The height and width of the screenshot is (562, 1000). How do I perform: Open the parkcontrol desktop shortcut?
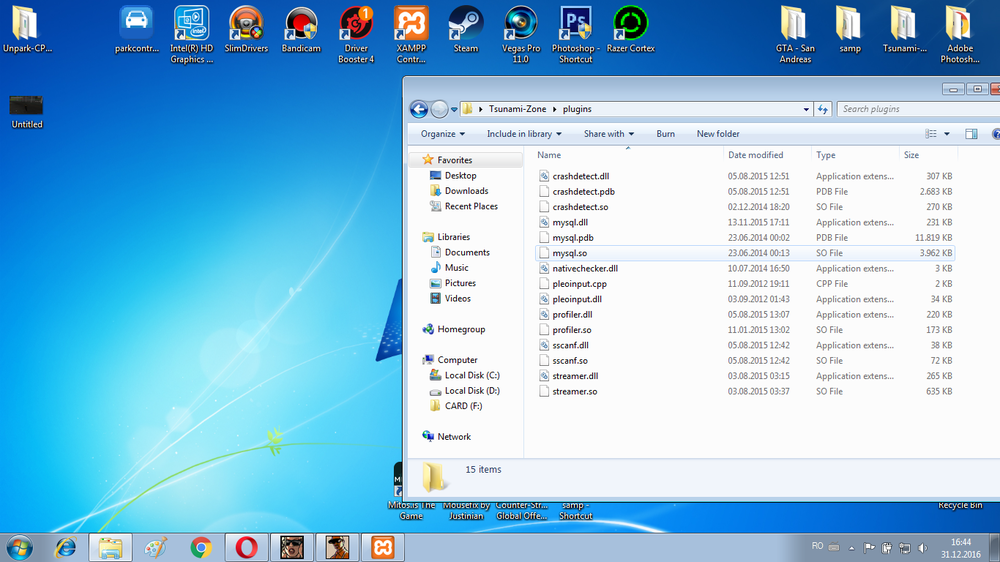tap(136, 29)
